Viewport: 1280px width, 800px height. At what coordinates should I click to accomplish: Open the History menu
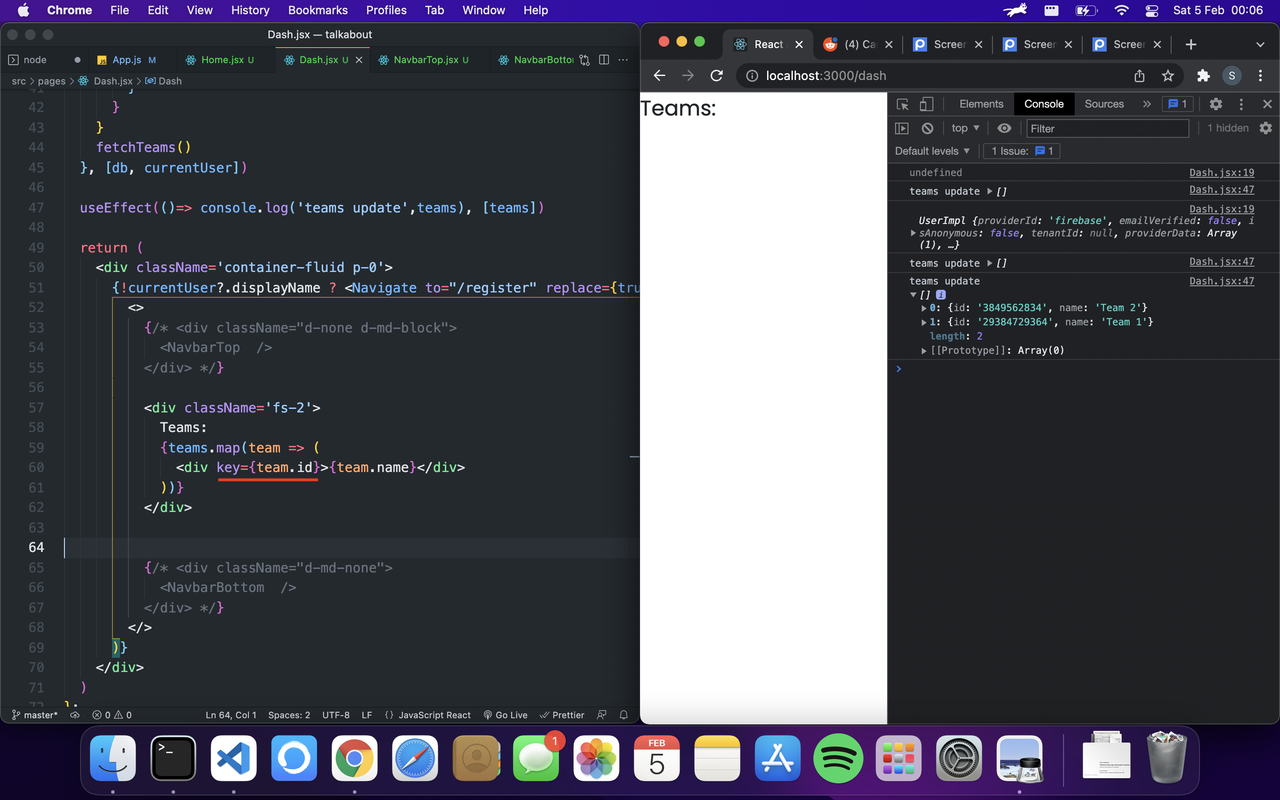pos(250,10)
